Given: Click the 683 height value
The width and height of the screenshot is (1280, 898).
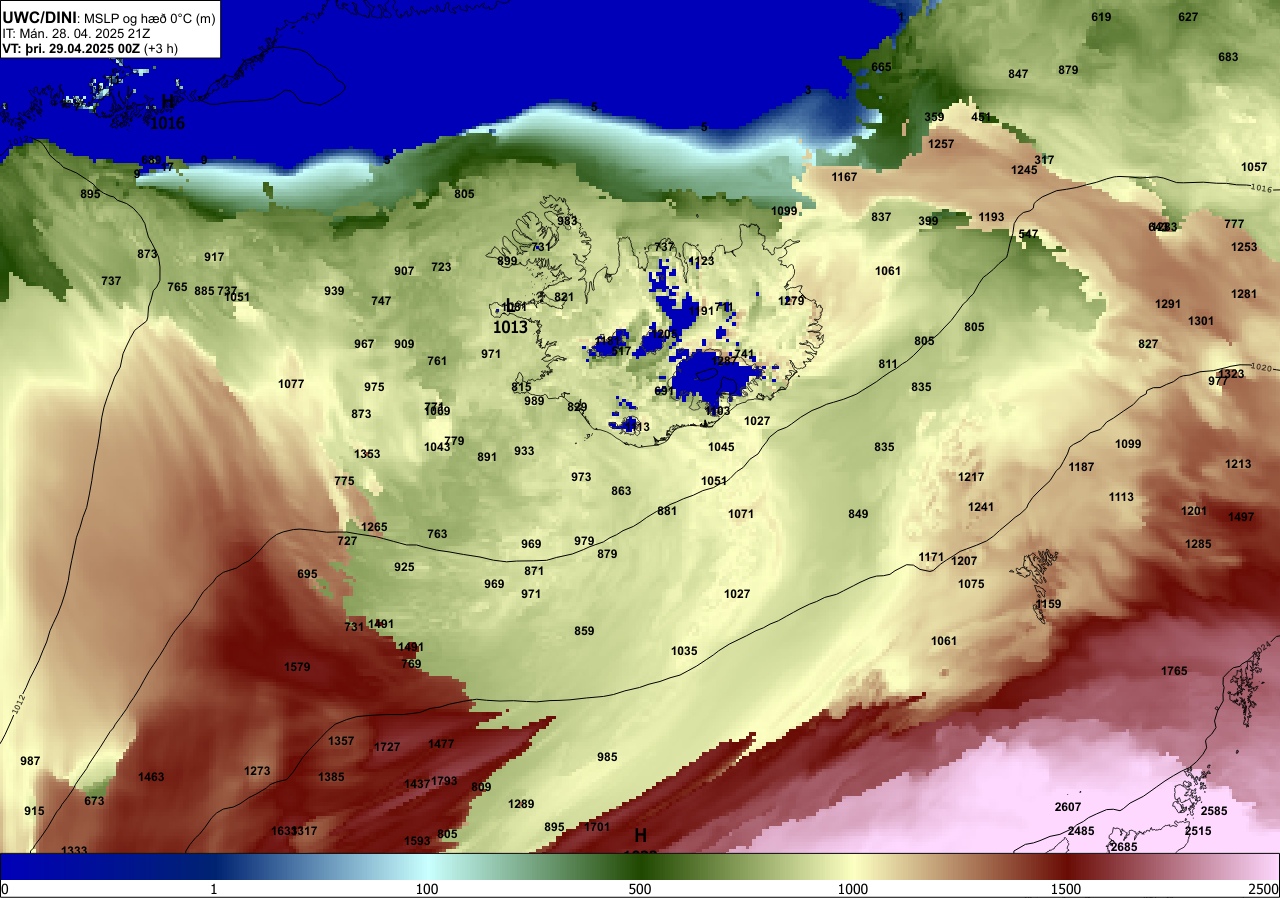Looking at the screenshot, I should click(x=1228, y=57).
